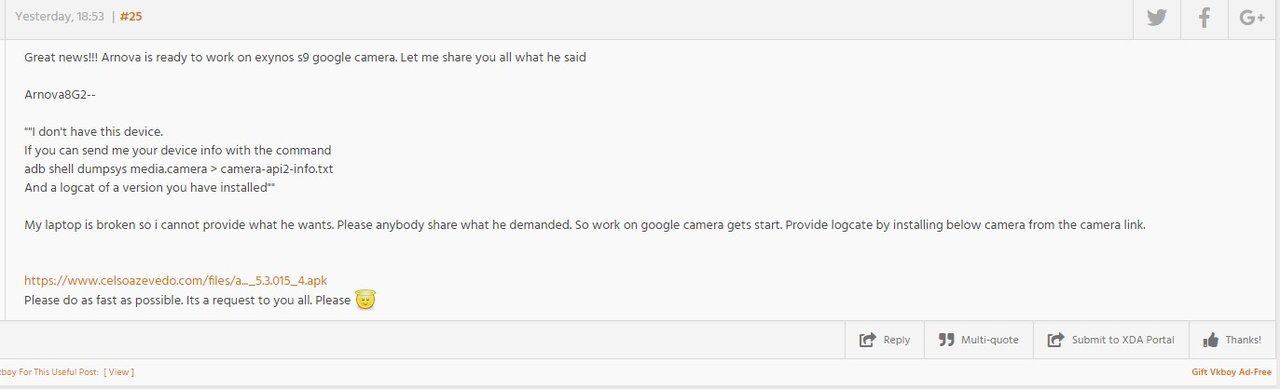Share post via Google+ icon

pos(1252,18)
